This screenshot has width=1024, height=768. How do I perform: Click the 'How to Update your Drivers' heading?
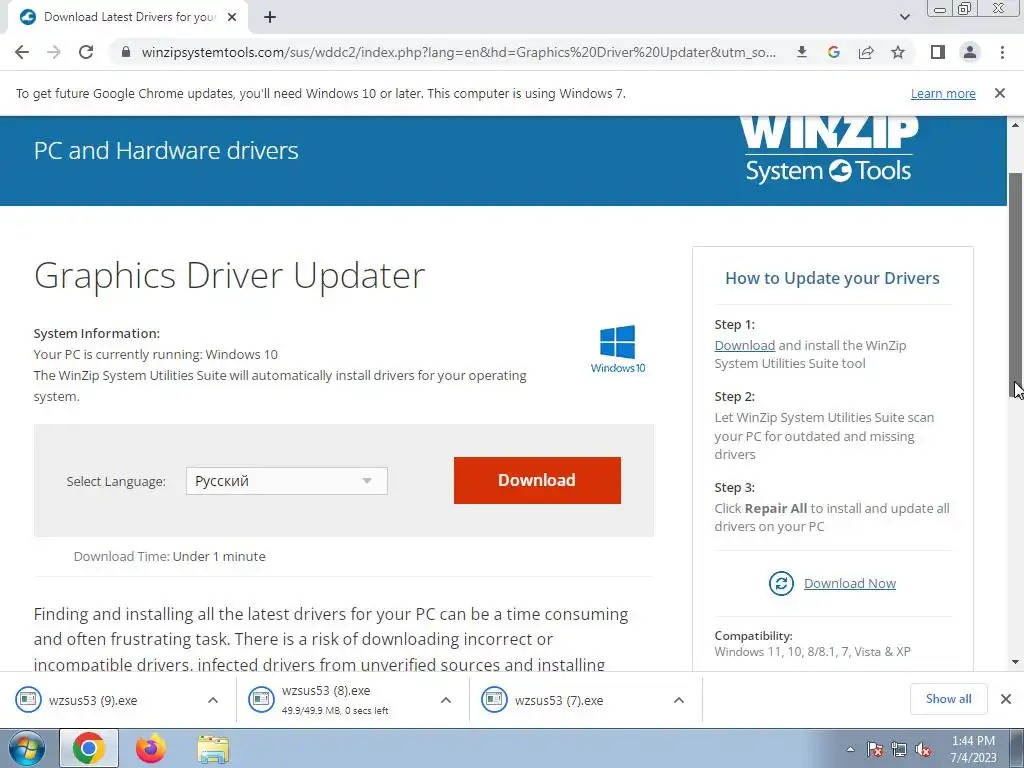click(832, 278)
